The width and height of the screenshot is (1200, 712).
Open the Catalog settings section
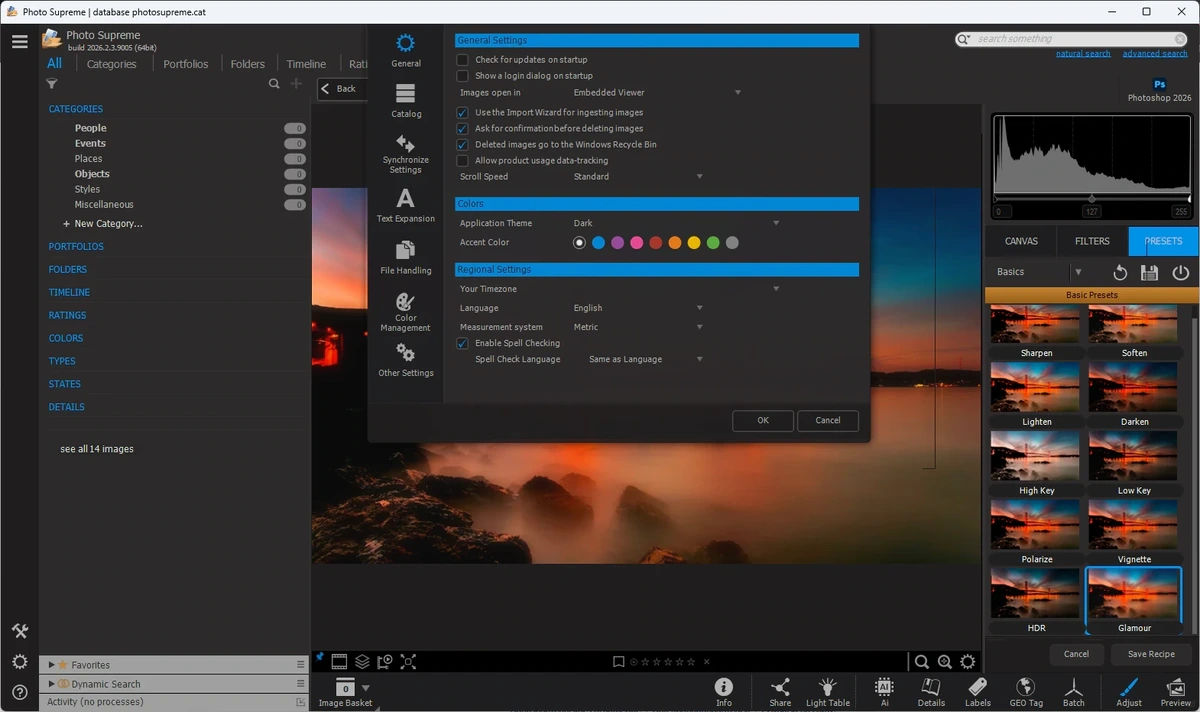pyautogui.click(x=405, y=101)
